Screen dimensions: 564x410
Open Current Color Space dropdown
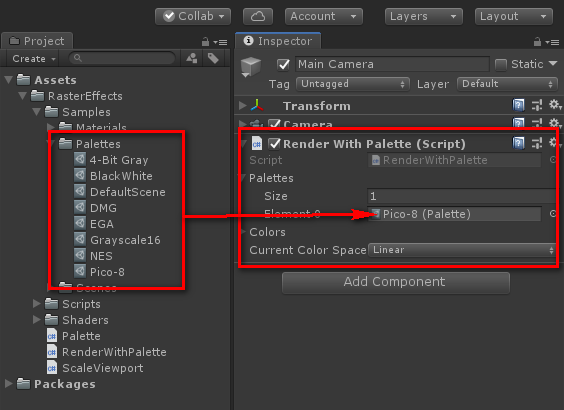tap(462, 250)
